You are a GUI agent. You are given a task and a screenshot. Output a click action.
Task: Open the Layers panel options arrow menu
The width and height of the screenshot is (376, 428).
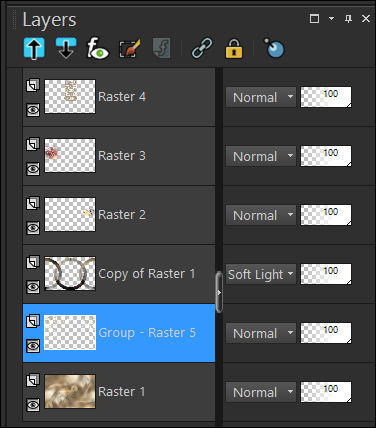click(331, 19)
